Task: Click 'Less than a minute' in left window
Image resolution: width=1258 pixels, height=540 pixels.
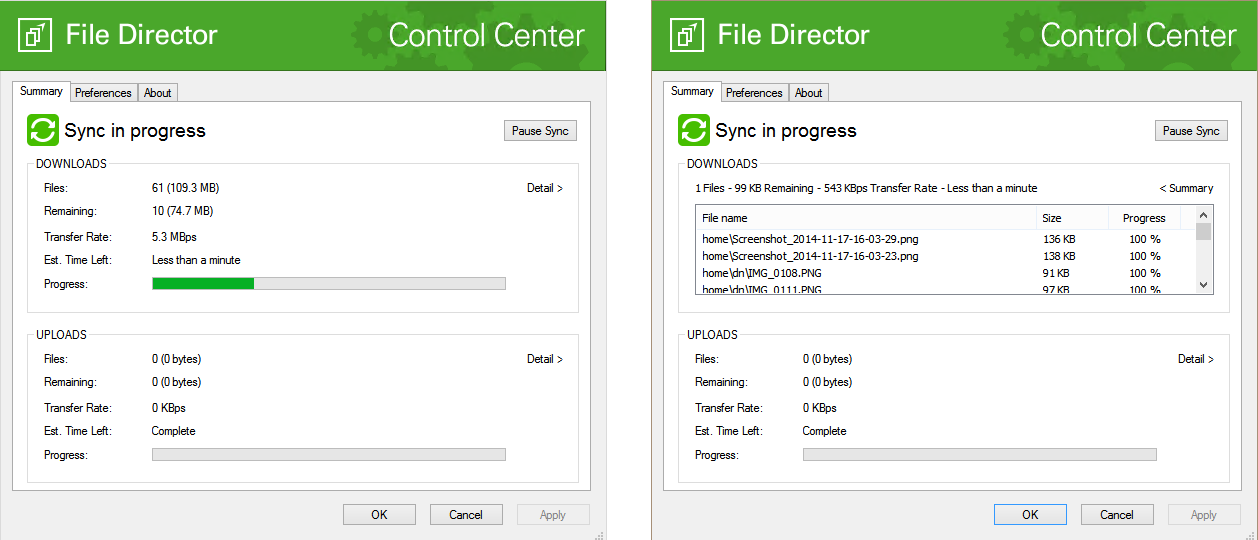Action: 196,260
